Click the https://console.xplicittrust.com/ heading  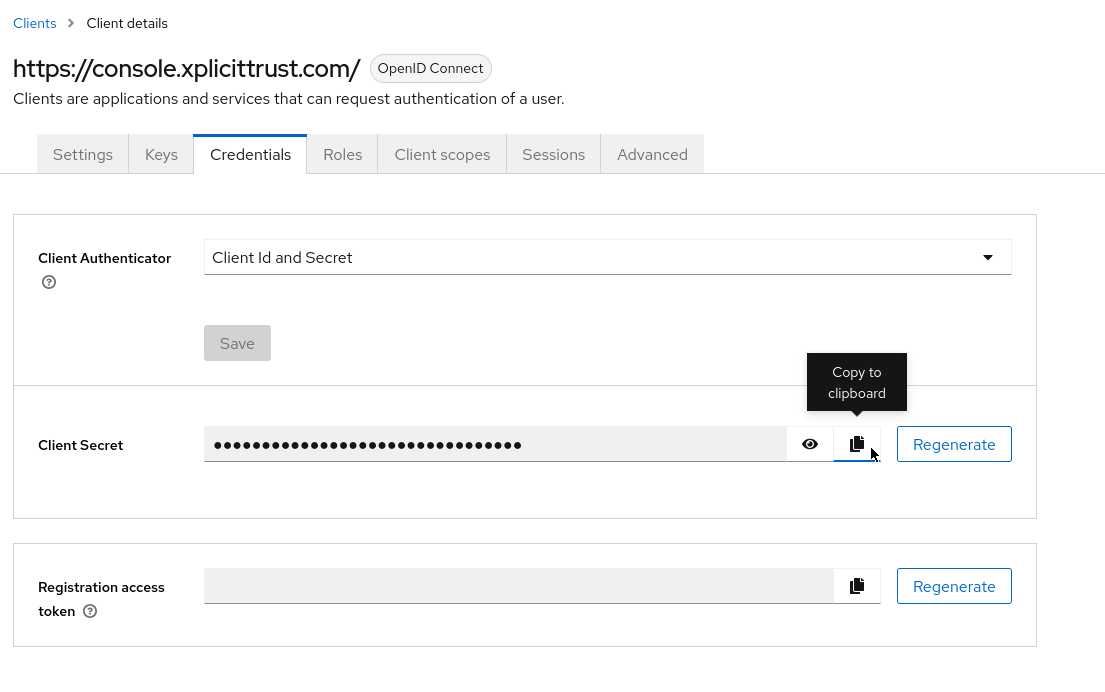(x=187, y=68)
